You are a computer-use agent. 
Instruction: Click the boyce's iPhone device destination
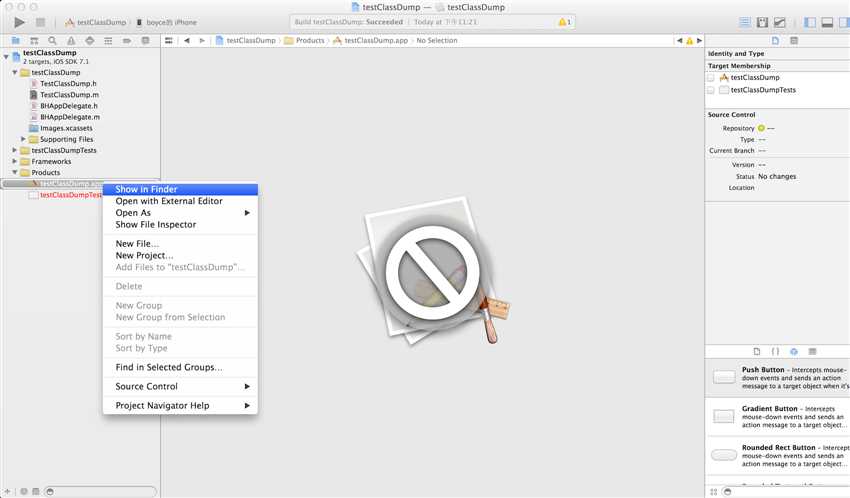click(167, 23)
